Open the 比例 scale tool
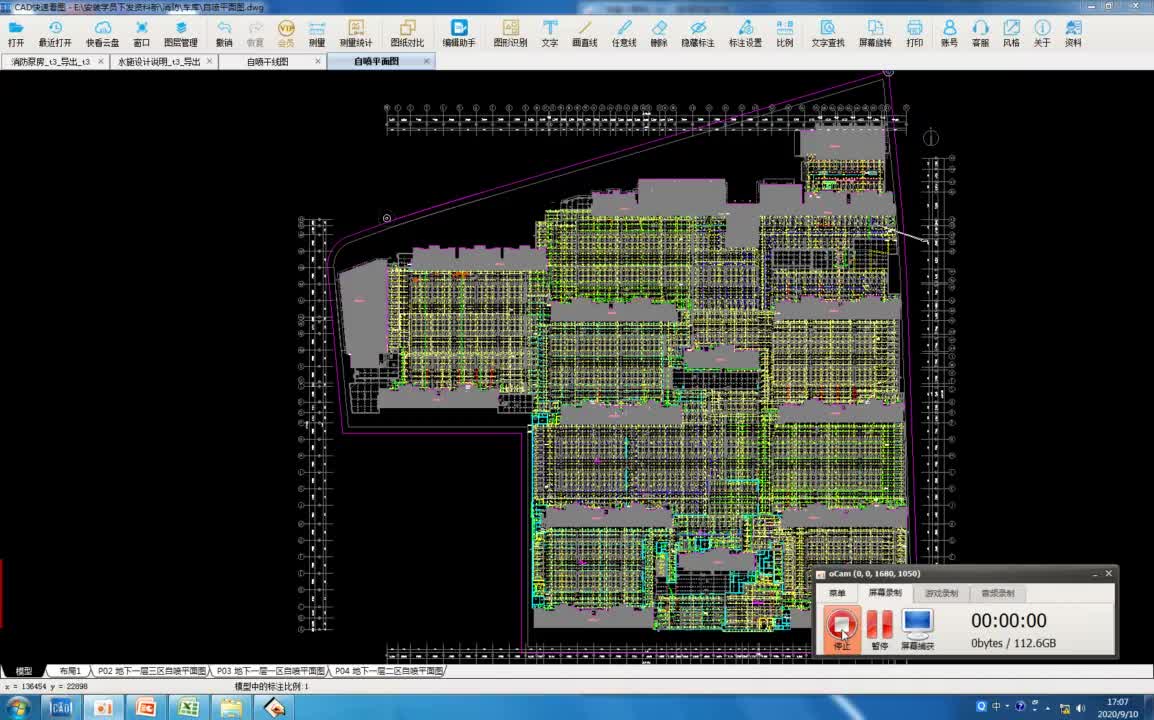 785,34
